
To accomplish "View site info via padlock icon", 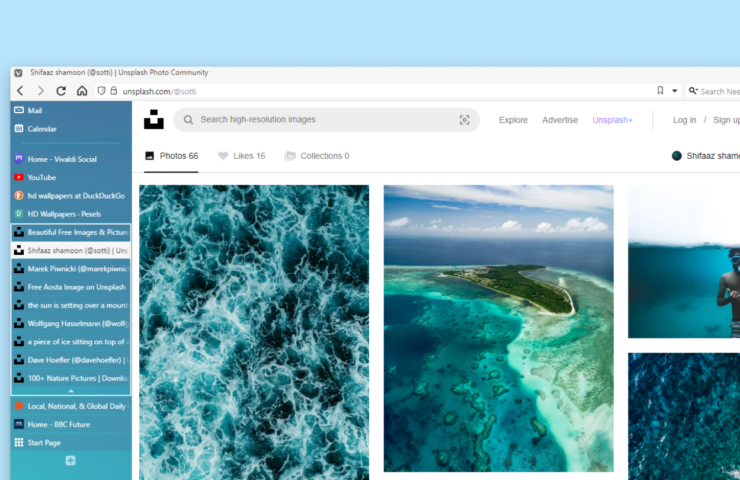I will 114,91.
